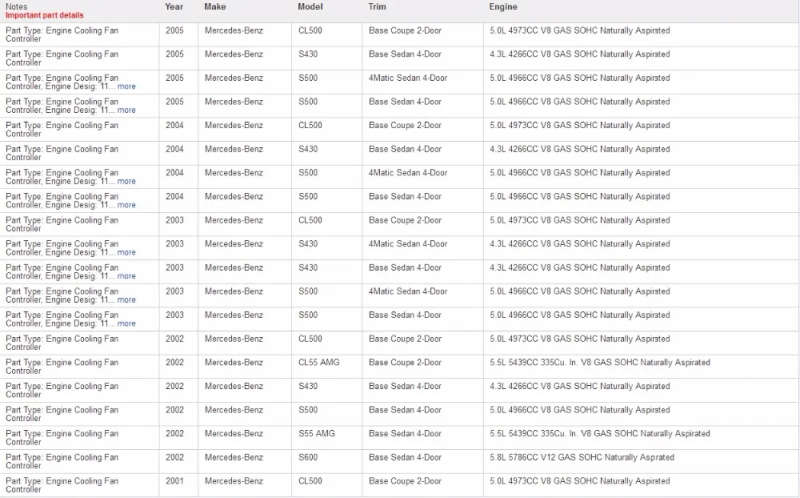The image size is (800, 498).
Task: Click 'more' in 2003 S500 Base Sedan row
Action: [x=127, y=323]
